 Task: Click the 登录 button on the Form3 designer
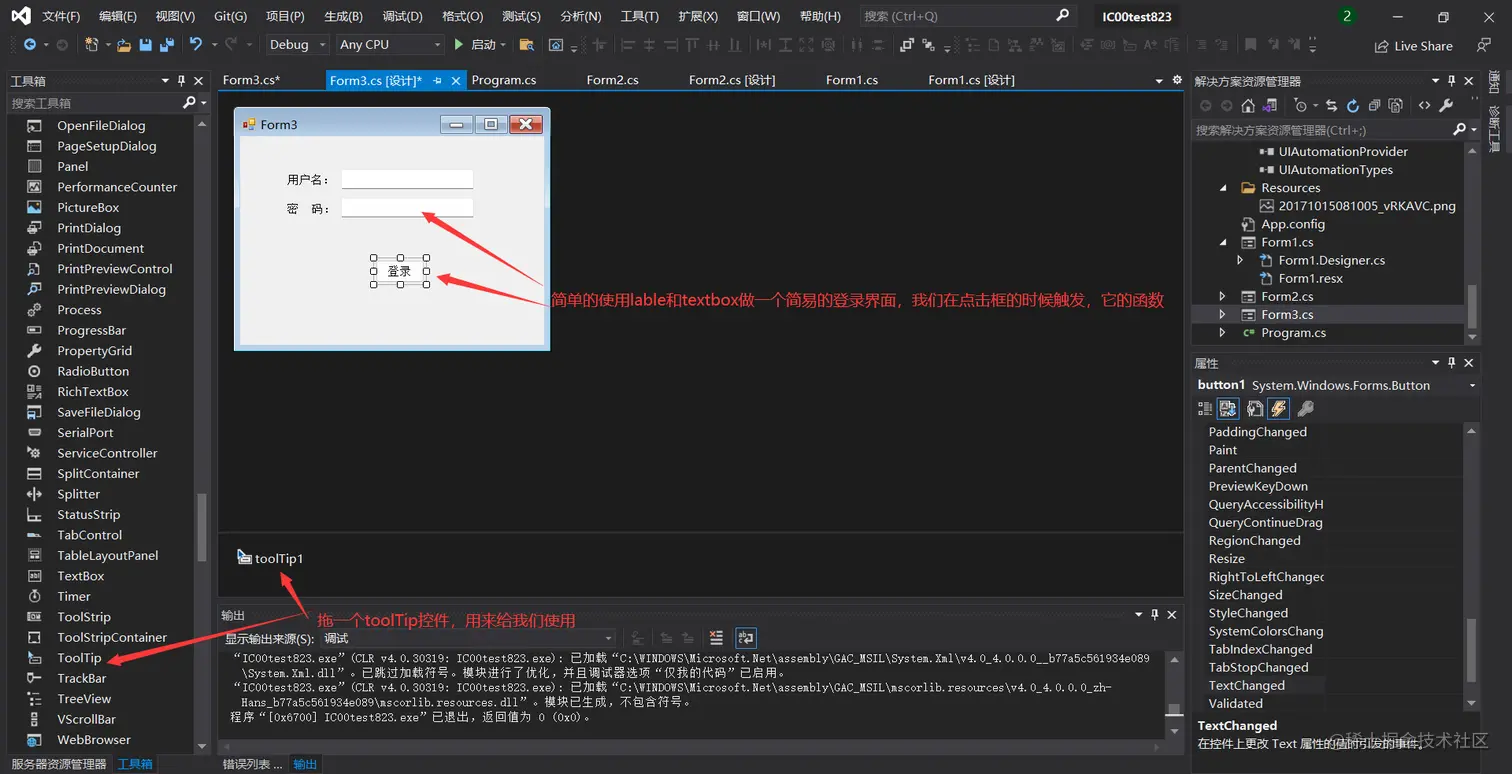pyautogui.click(x=400, y=269)
